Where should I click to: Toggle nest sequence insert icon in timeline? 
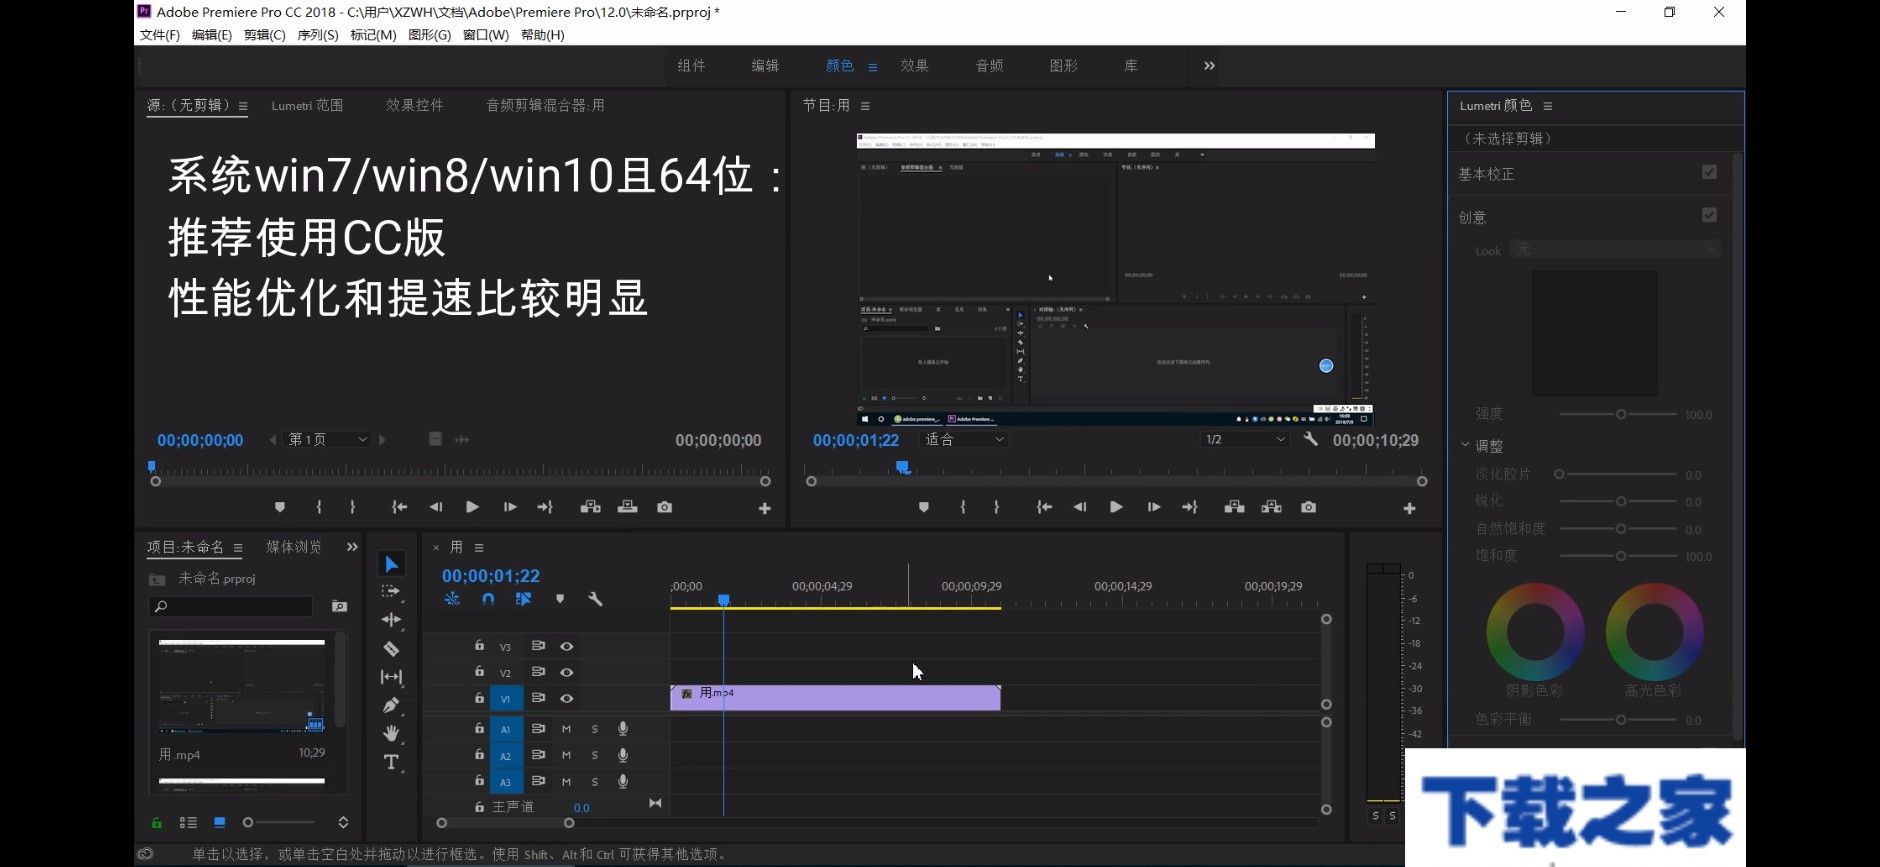pos(452,599)
